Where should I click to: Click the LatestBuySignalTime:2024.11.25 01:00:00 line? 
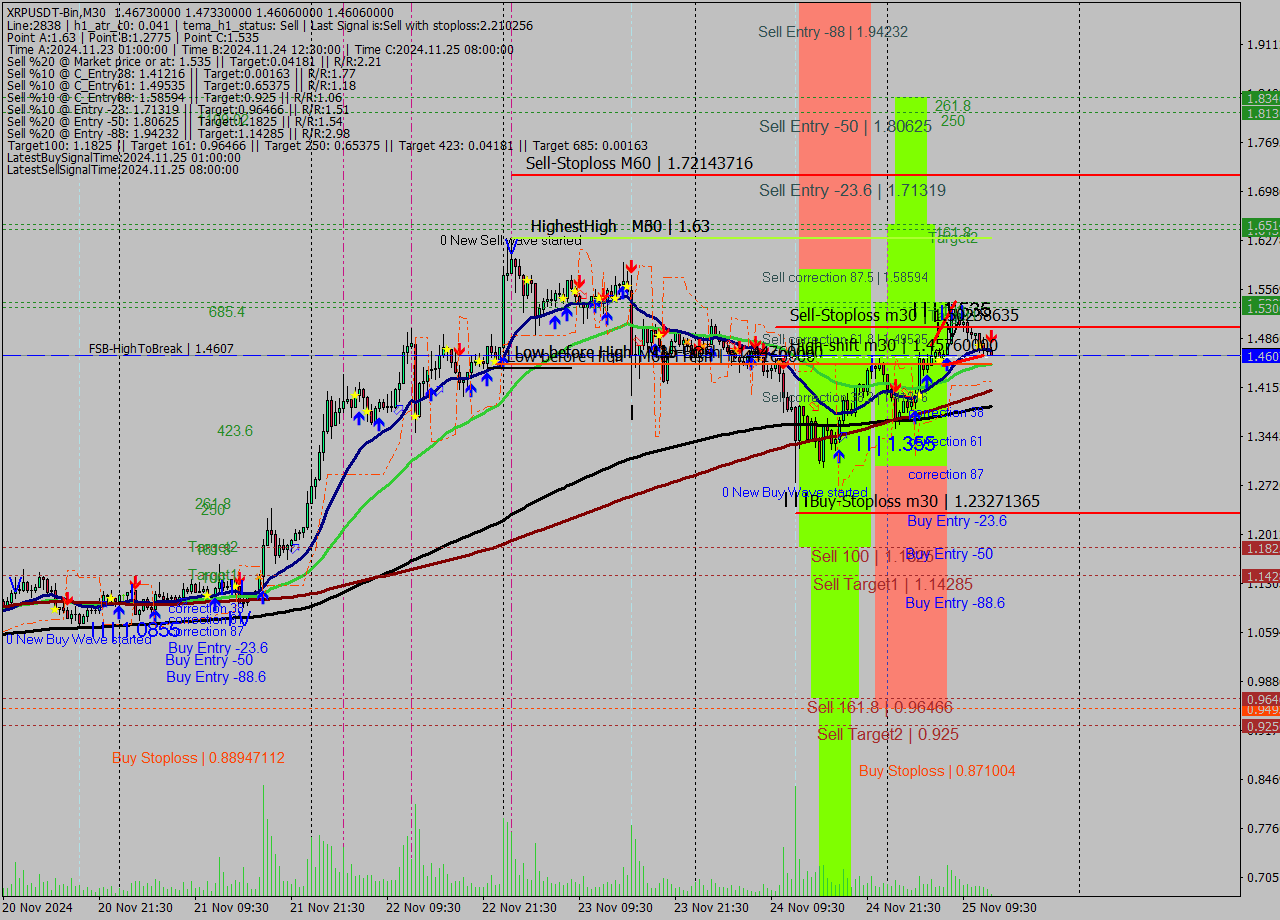(x=123, y=158)
